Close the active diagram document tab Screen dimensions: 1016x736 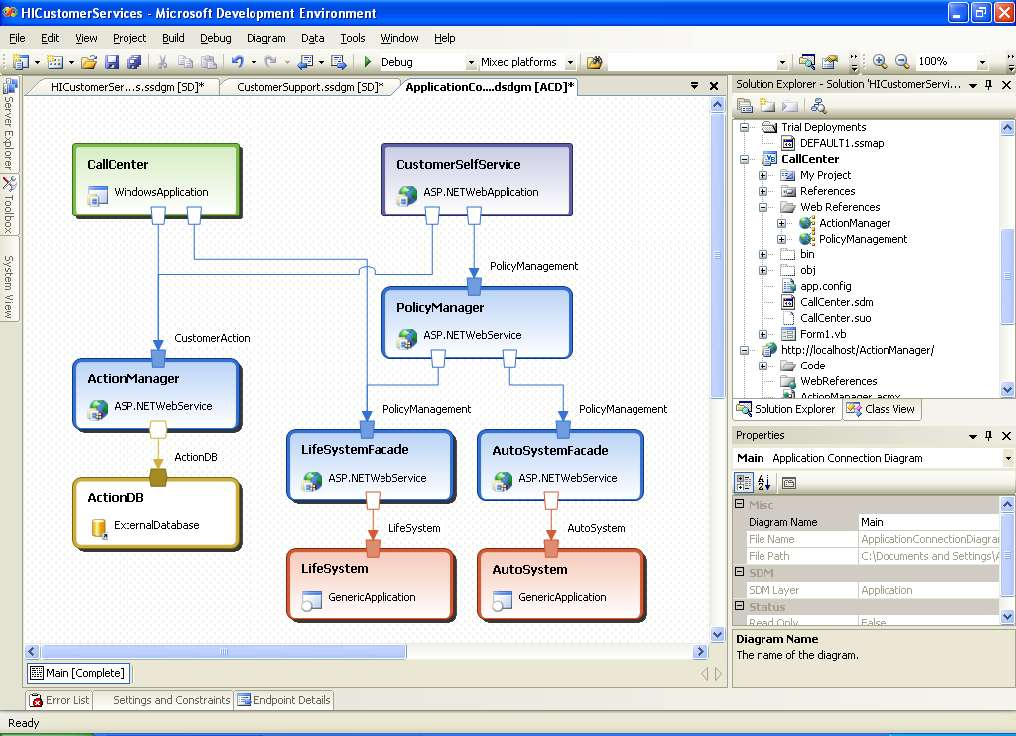pos(714,86)
